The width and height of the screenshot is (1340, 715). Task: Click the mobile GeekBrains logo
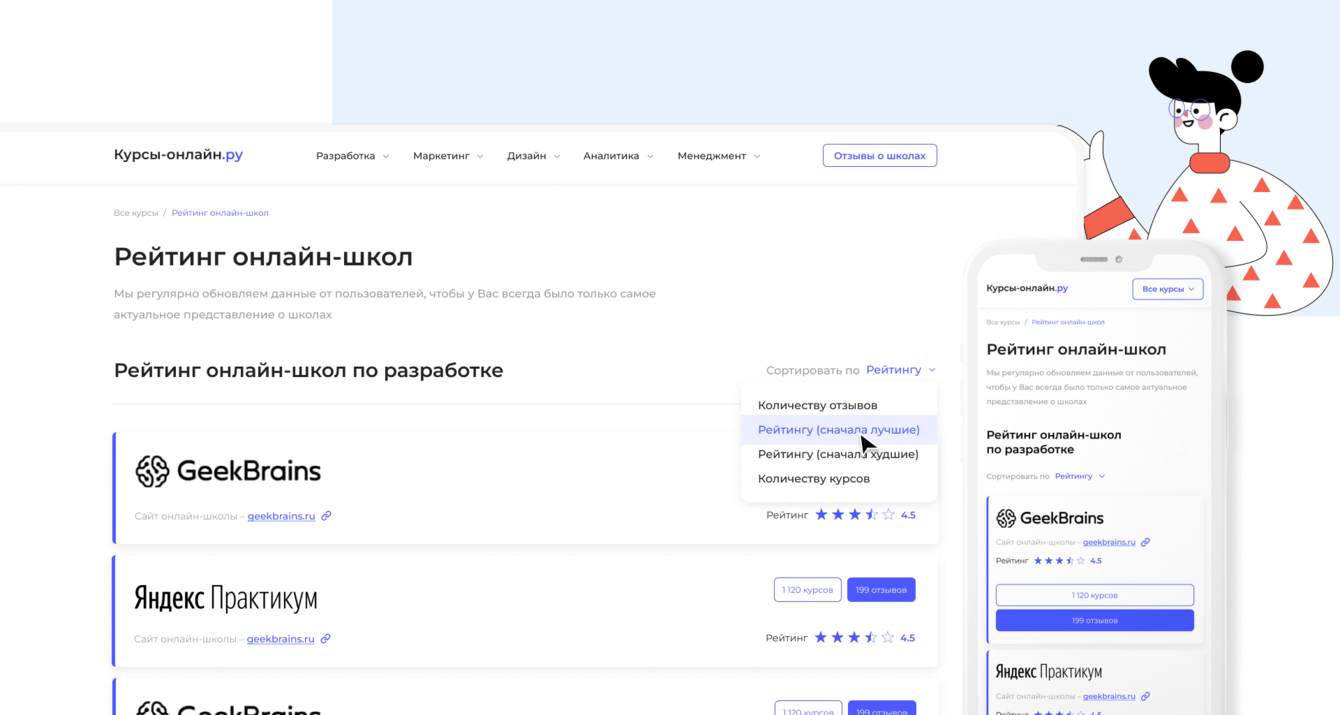[x=1050, y=518]
